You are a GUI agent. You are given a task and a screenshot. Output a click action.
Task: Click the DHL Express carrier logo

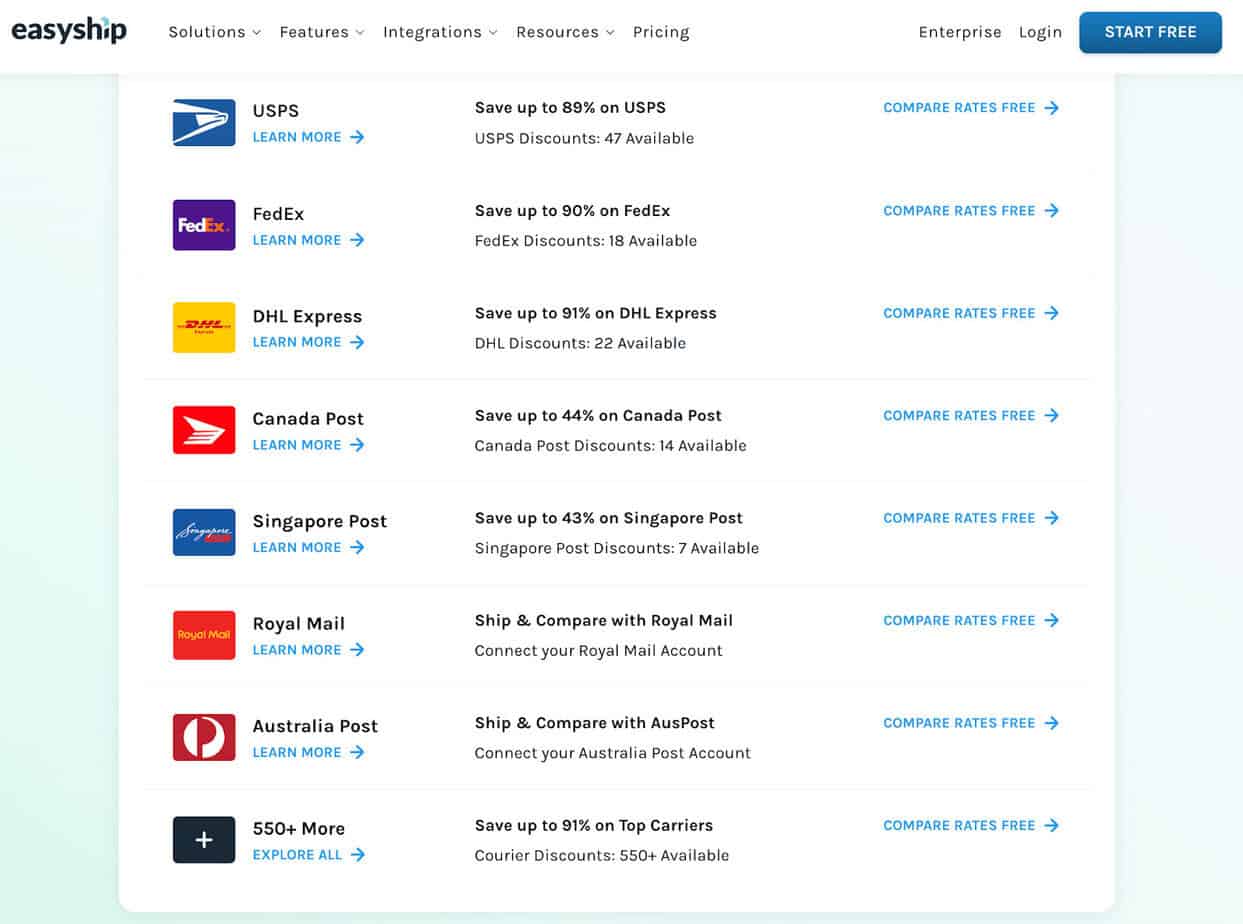click(203, 327)
